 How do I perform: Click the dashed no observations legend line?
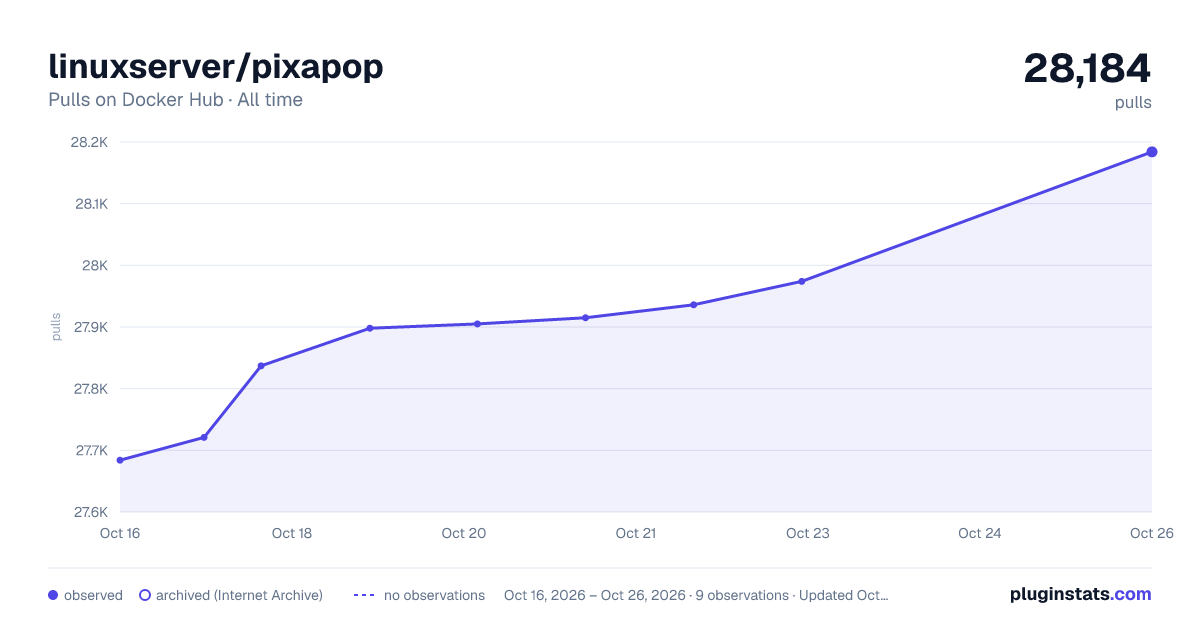tap(364, 595)
